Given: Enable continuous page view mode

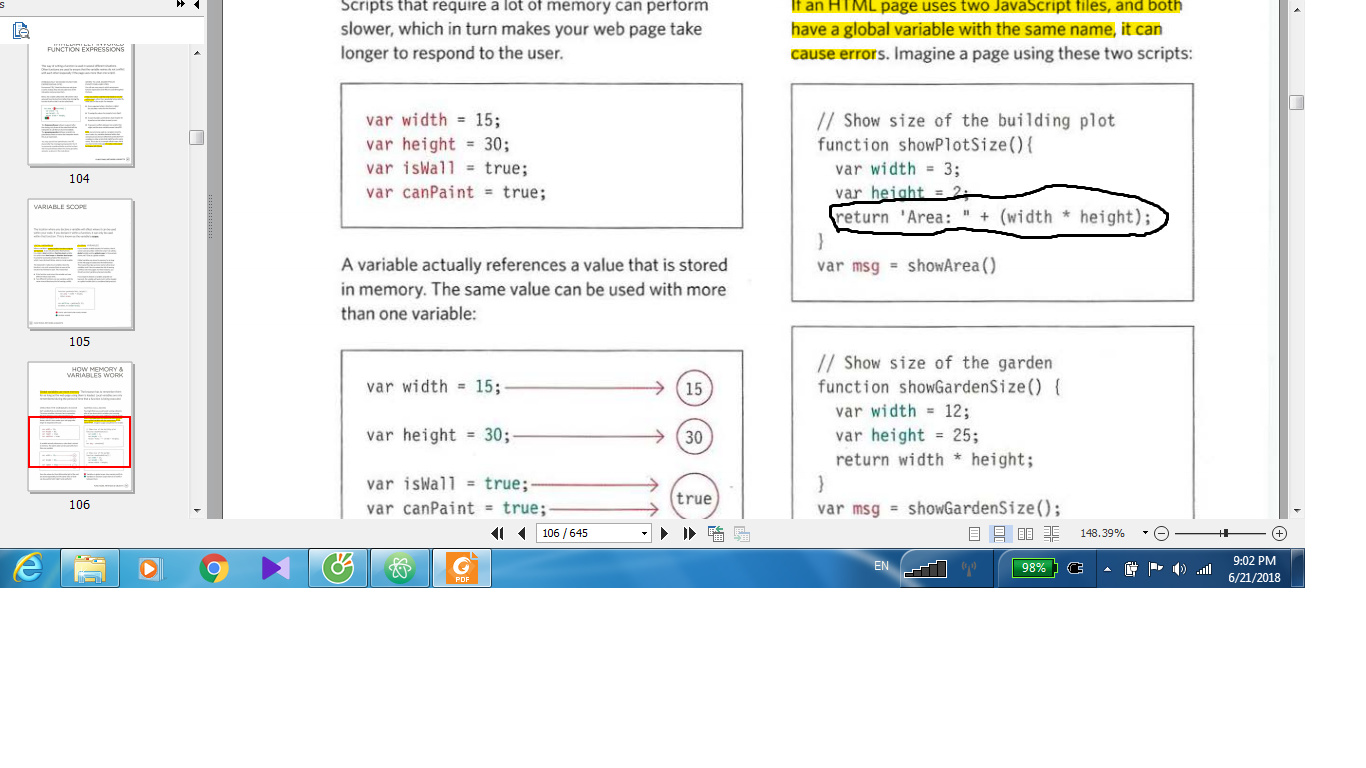Looking at the screenshot, I should click(x=999, y=534).
